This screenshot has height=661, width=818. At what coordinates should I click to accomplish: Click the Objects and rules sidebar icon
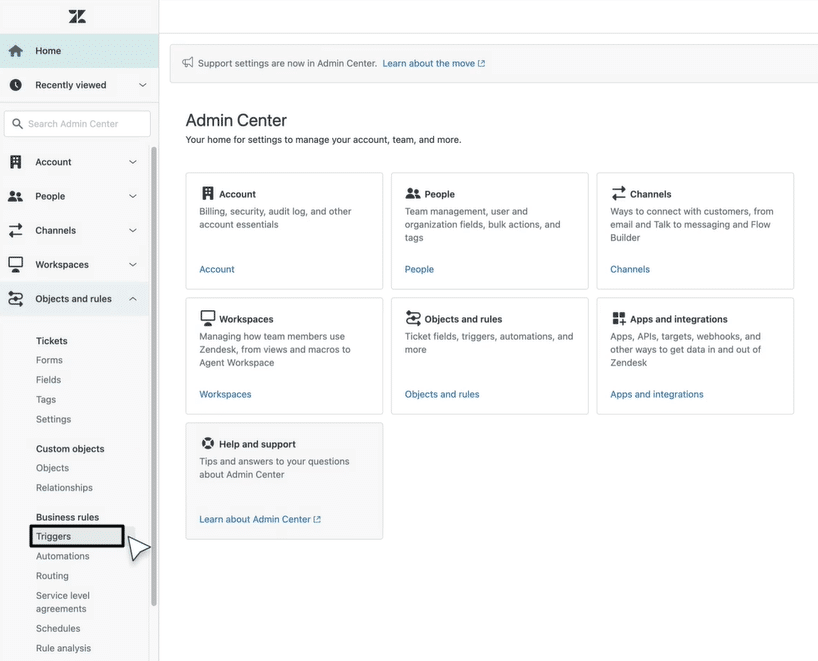click(x=16, y=299)
